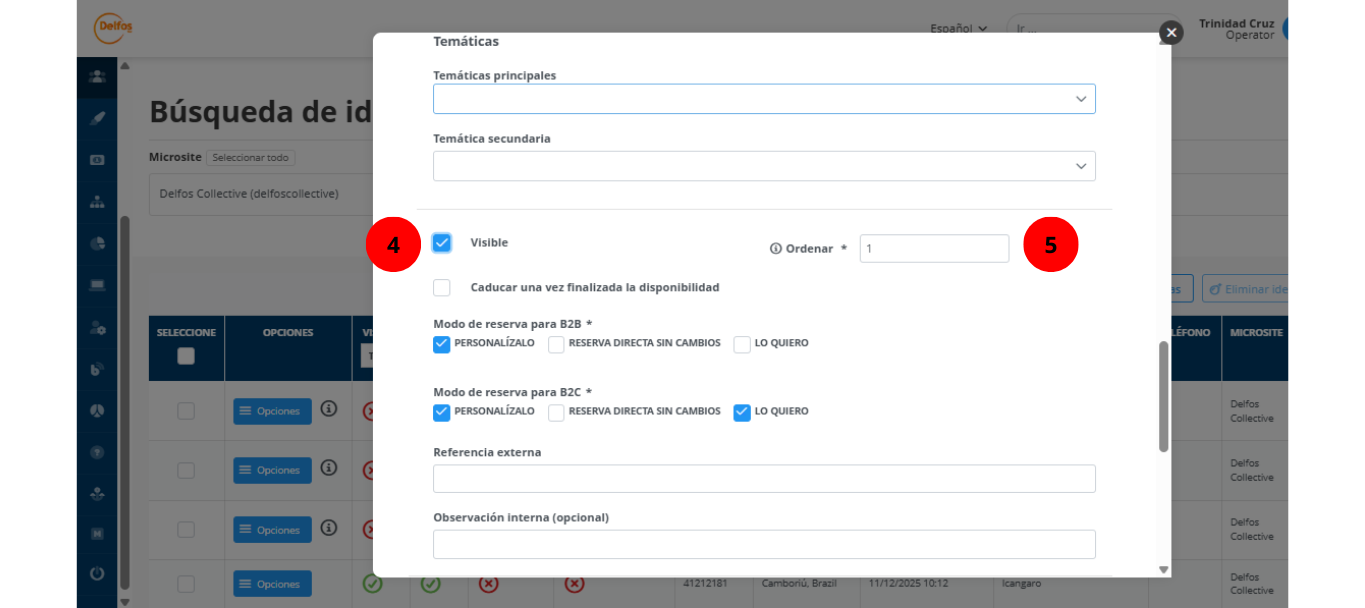Click the Delfos logo in header
Viewport: 1365px width, 608px height.
113,28
